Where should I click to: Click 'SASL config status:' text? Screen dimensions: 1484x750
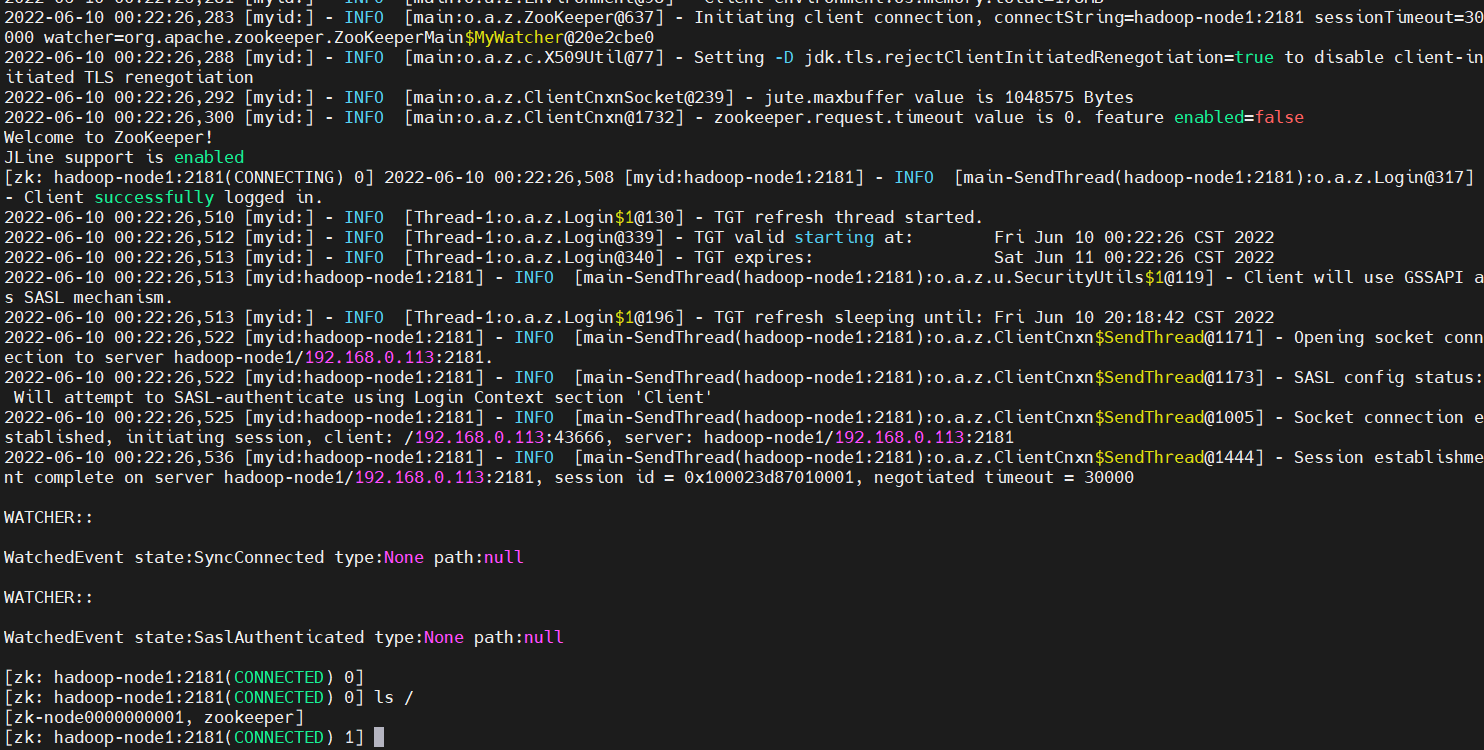(x=1387, y=377)
